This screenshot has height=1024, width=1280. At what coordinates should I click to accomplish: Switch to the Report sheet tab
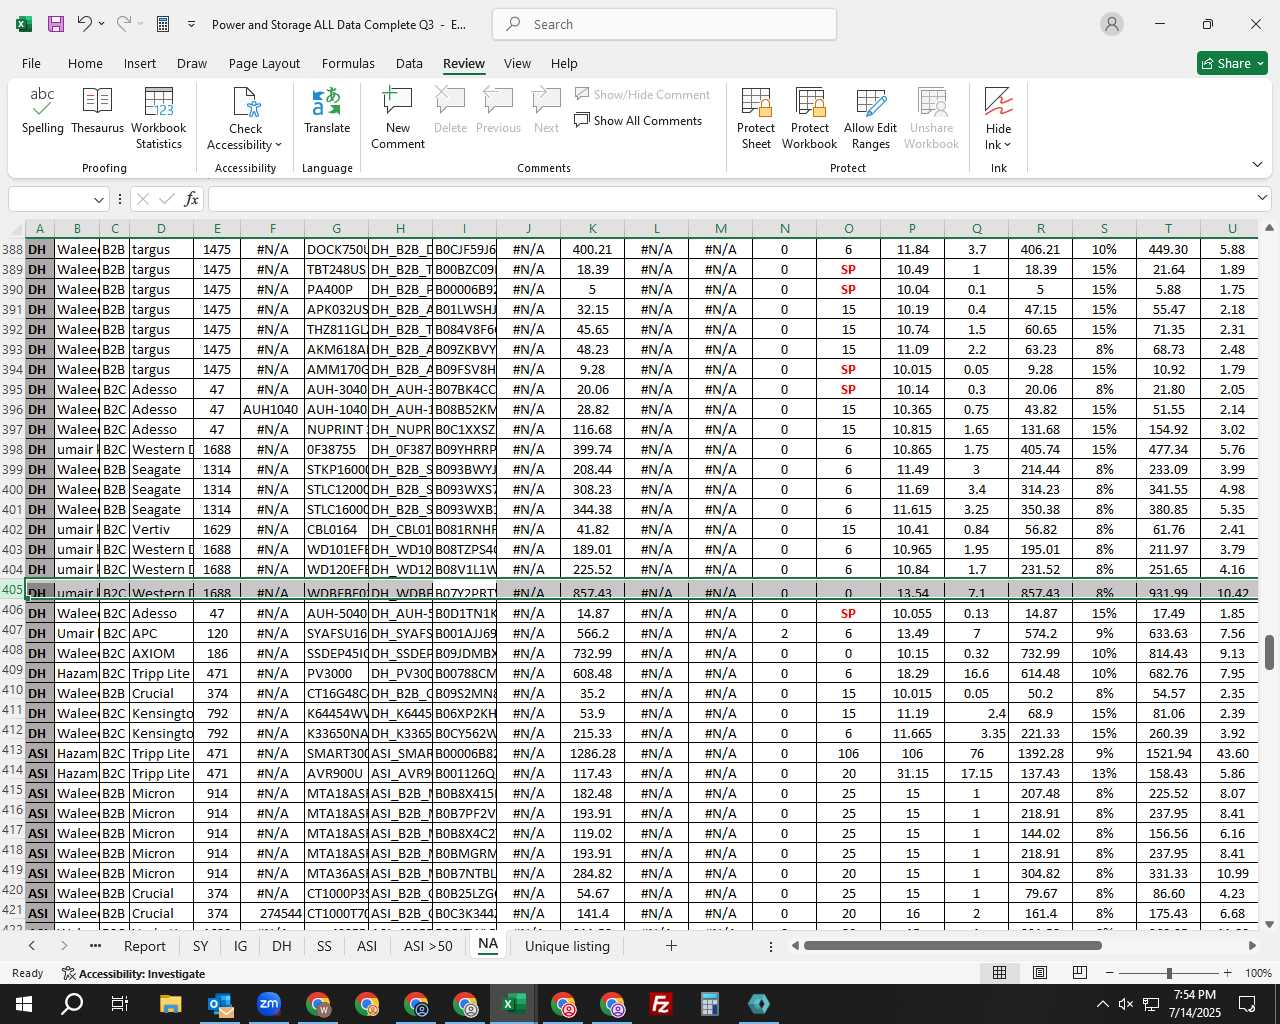tap(144, 946)
